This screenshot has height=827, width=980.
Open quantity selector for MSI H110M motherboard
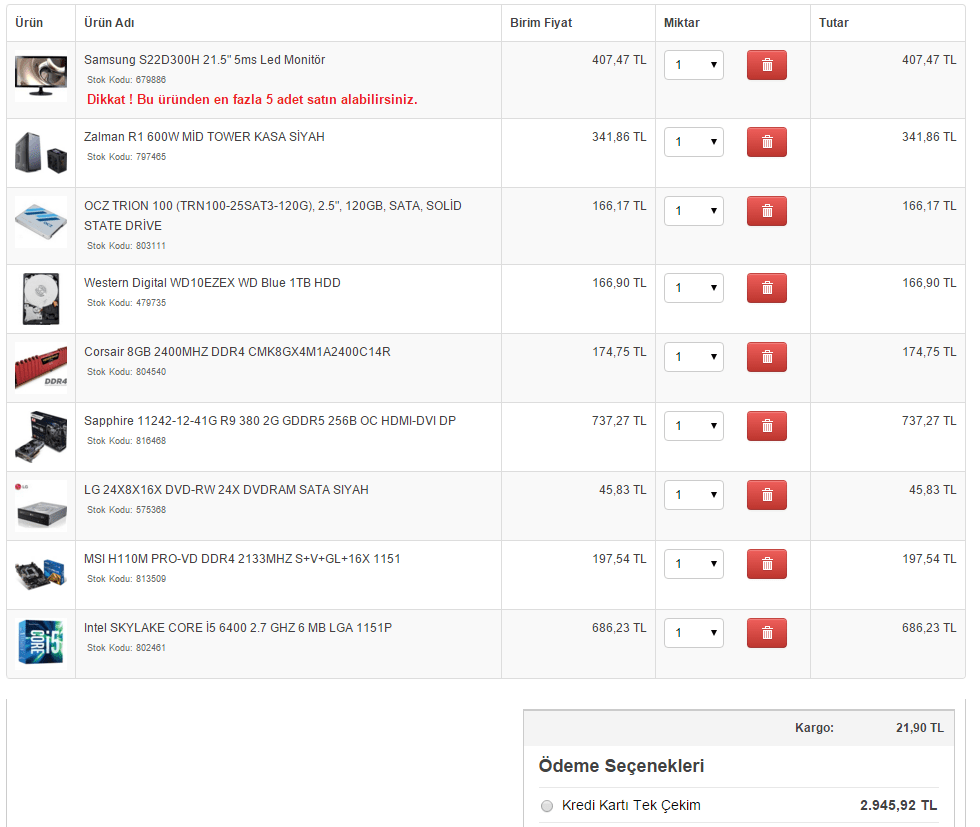click(x=694, y=564)
